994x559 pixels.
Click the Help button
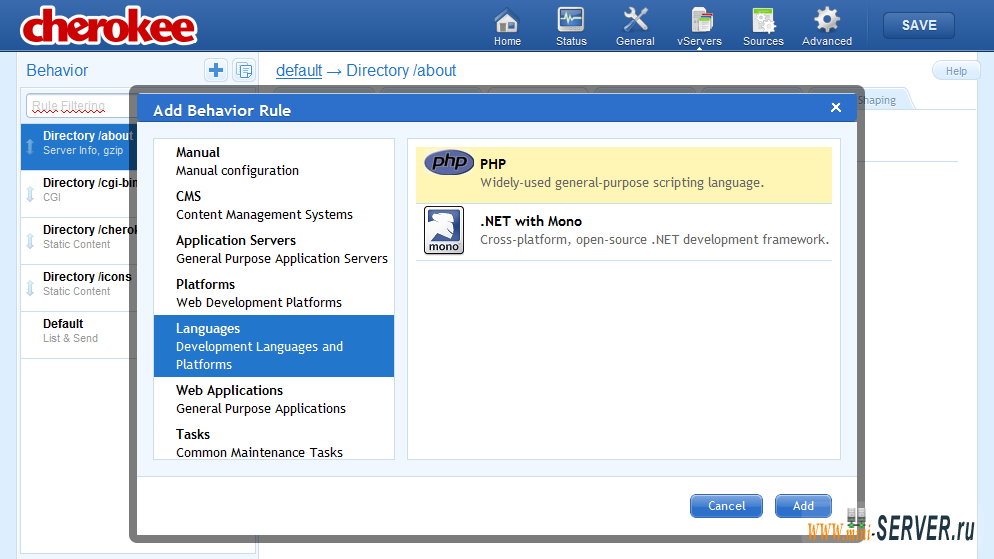pos(956,71)
